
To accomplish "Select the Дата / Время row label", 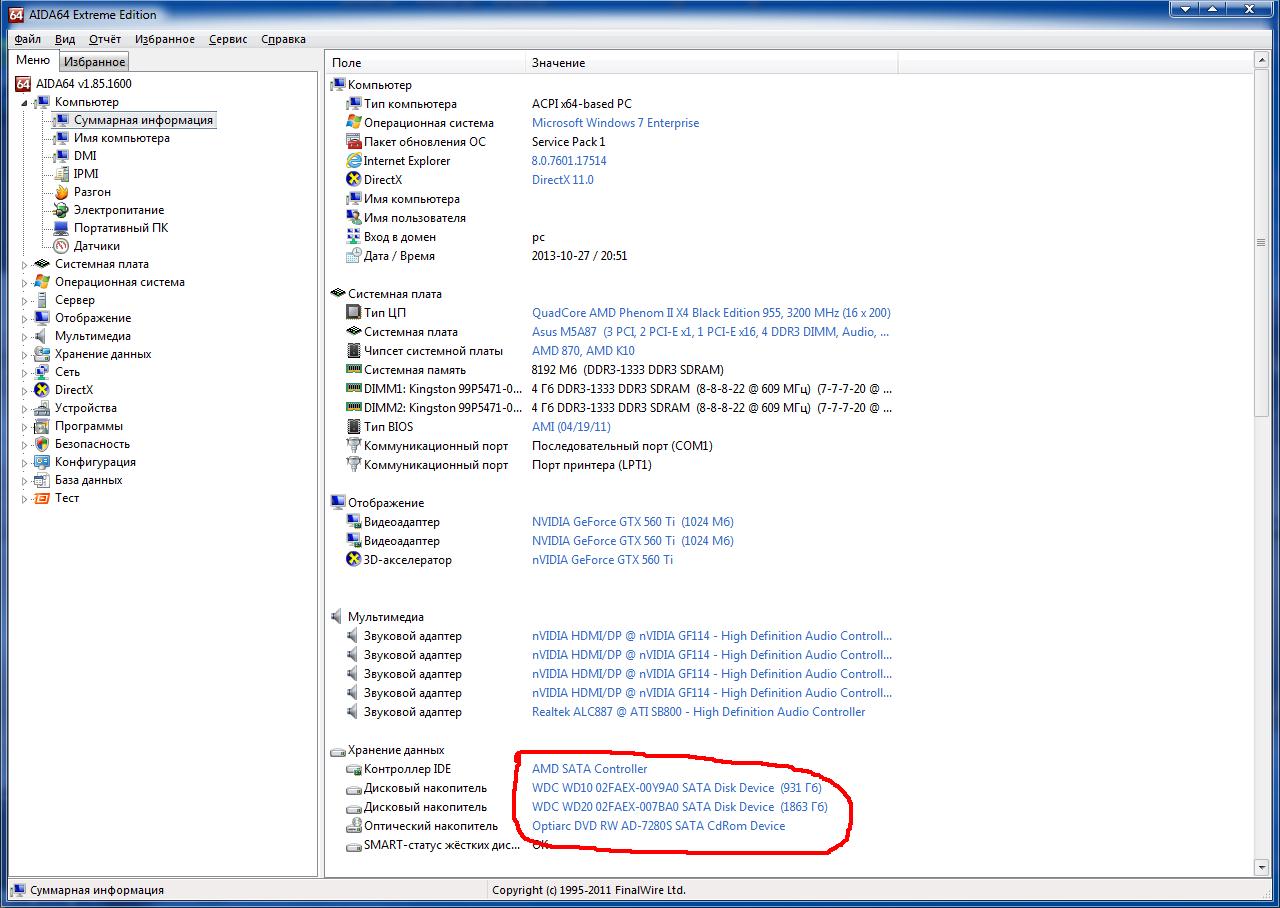I will click(x=399, y=256).
